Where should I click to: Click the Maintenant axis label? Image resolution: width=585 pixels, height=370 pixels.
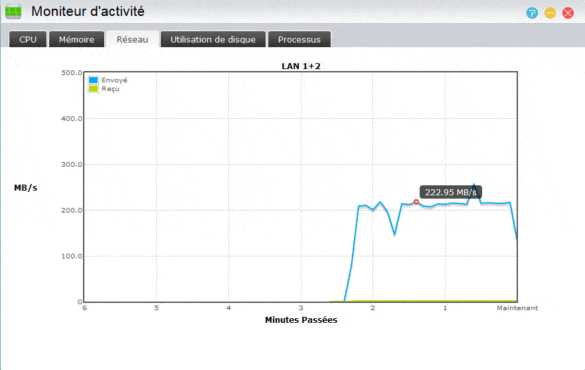click(x=517, y=308)
